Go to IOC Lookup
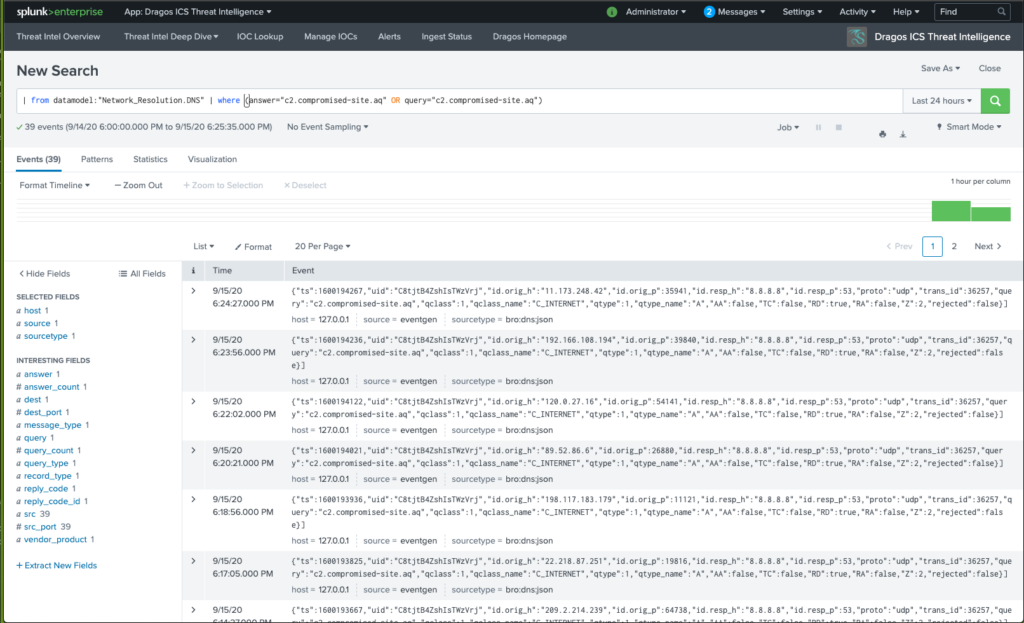Screen dimensions: 1024x623 click(260, 37)
